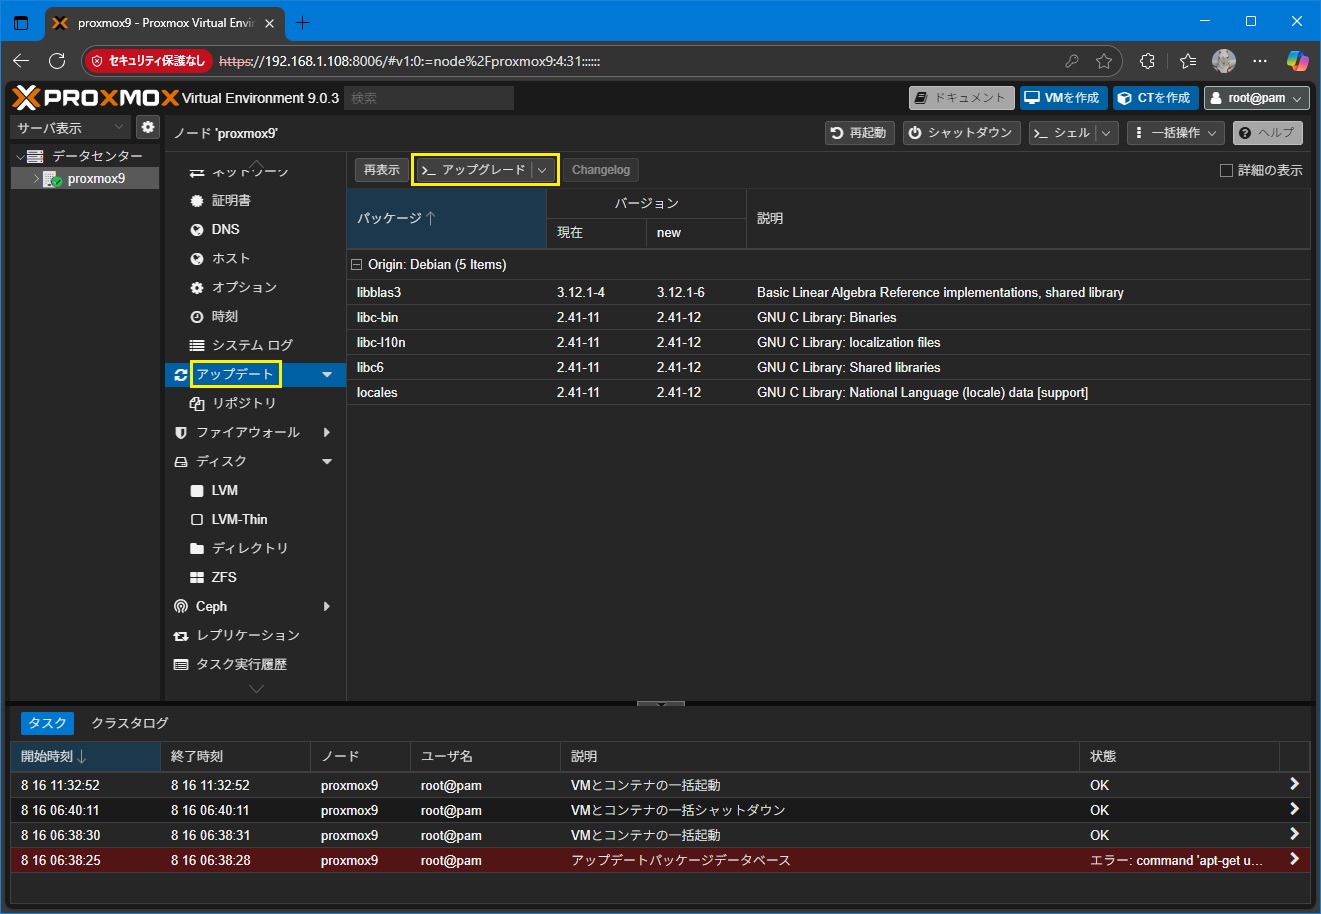Expand the Ceph submenu arrow

pyautogui.click(x=327, y=606)
